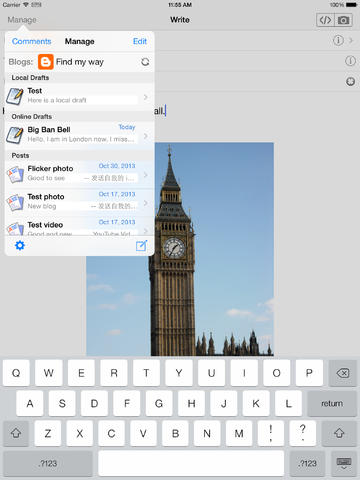Select the Big Ben tower photo

180,249
